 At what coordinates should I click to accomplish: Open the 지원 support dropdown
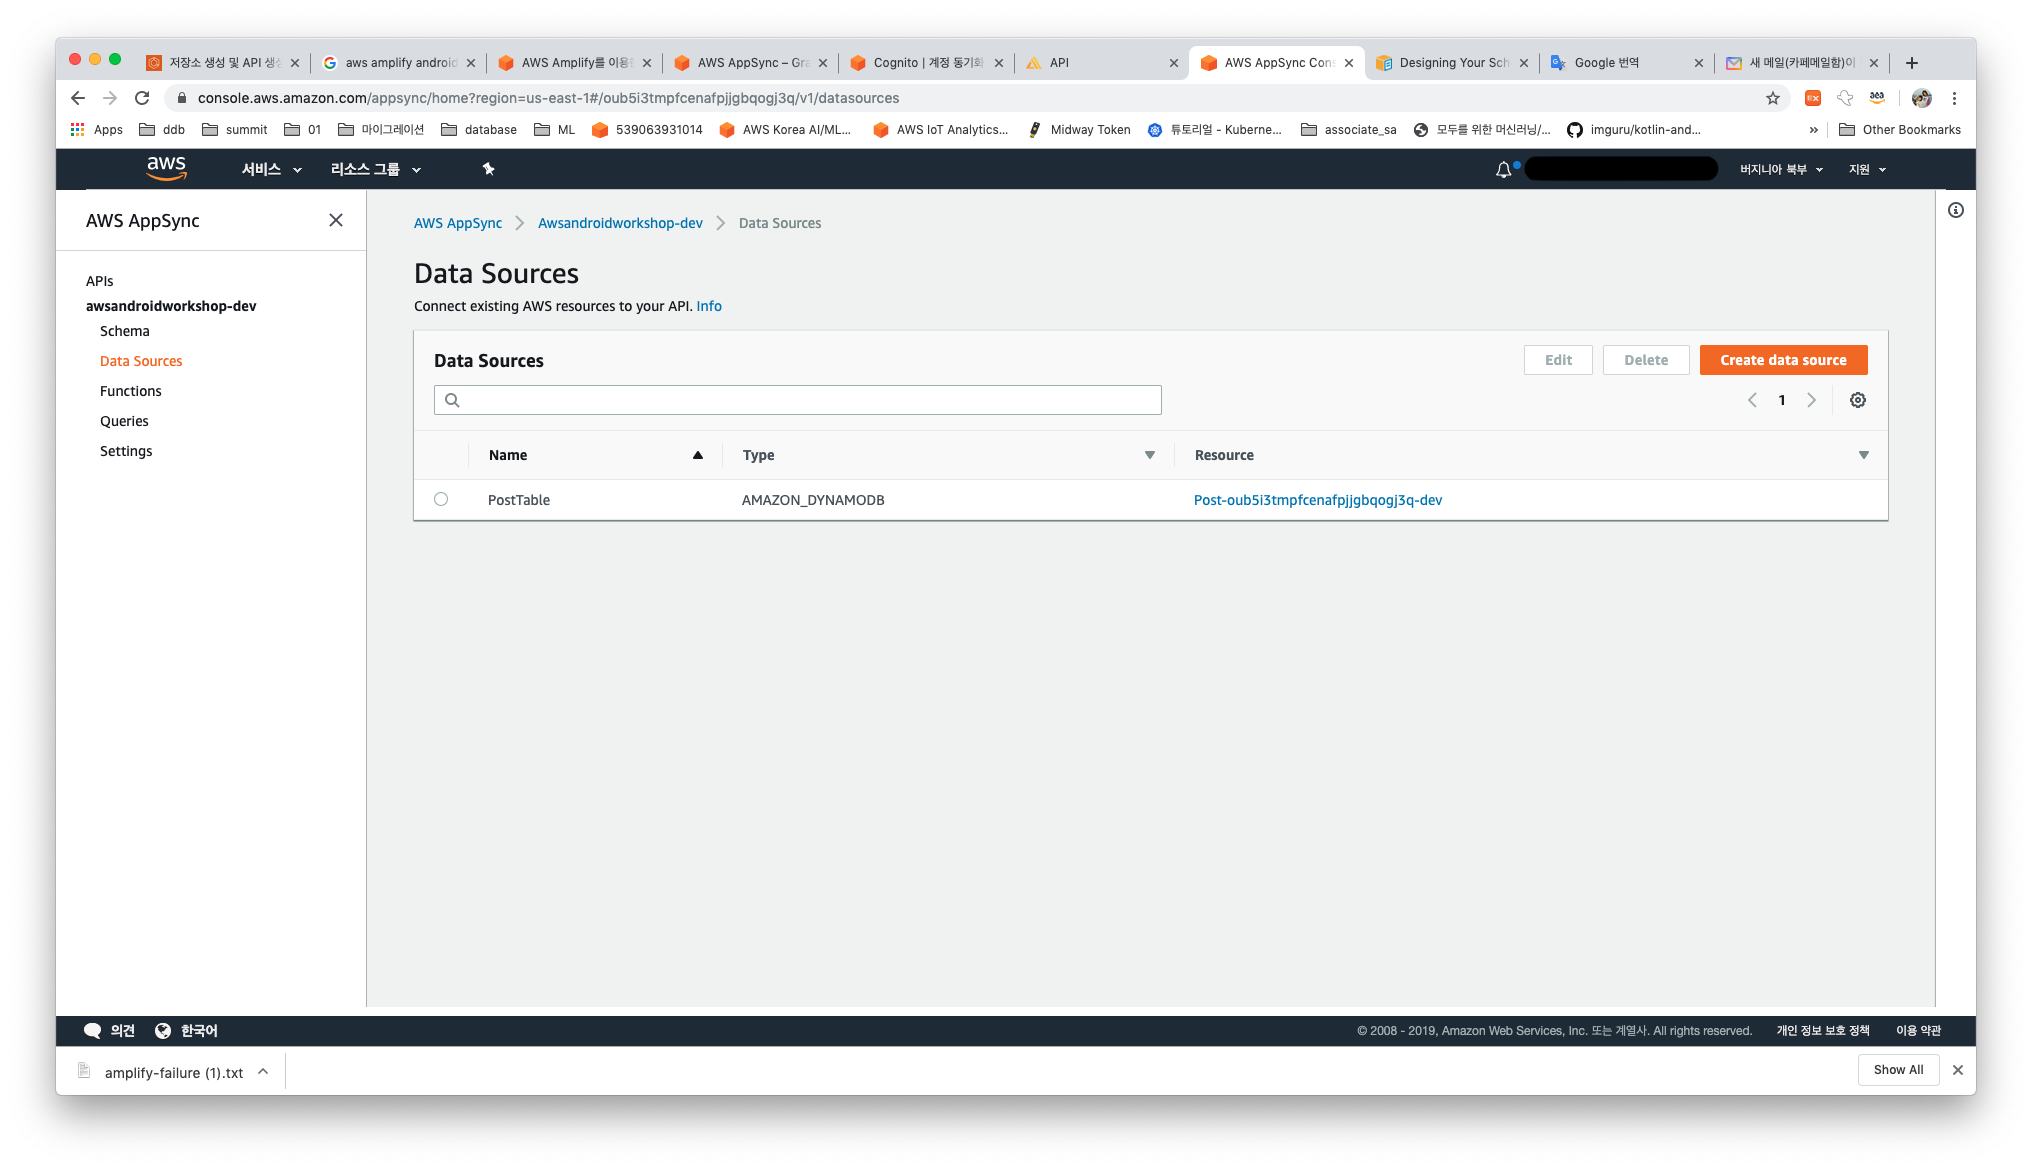(1867, 170)
